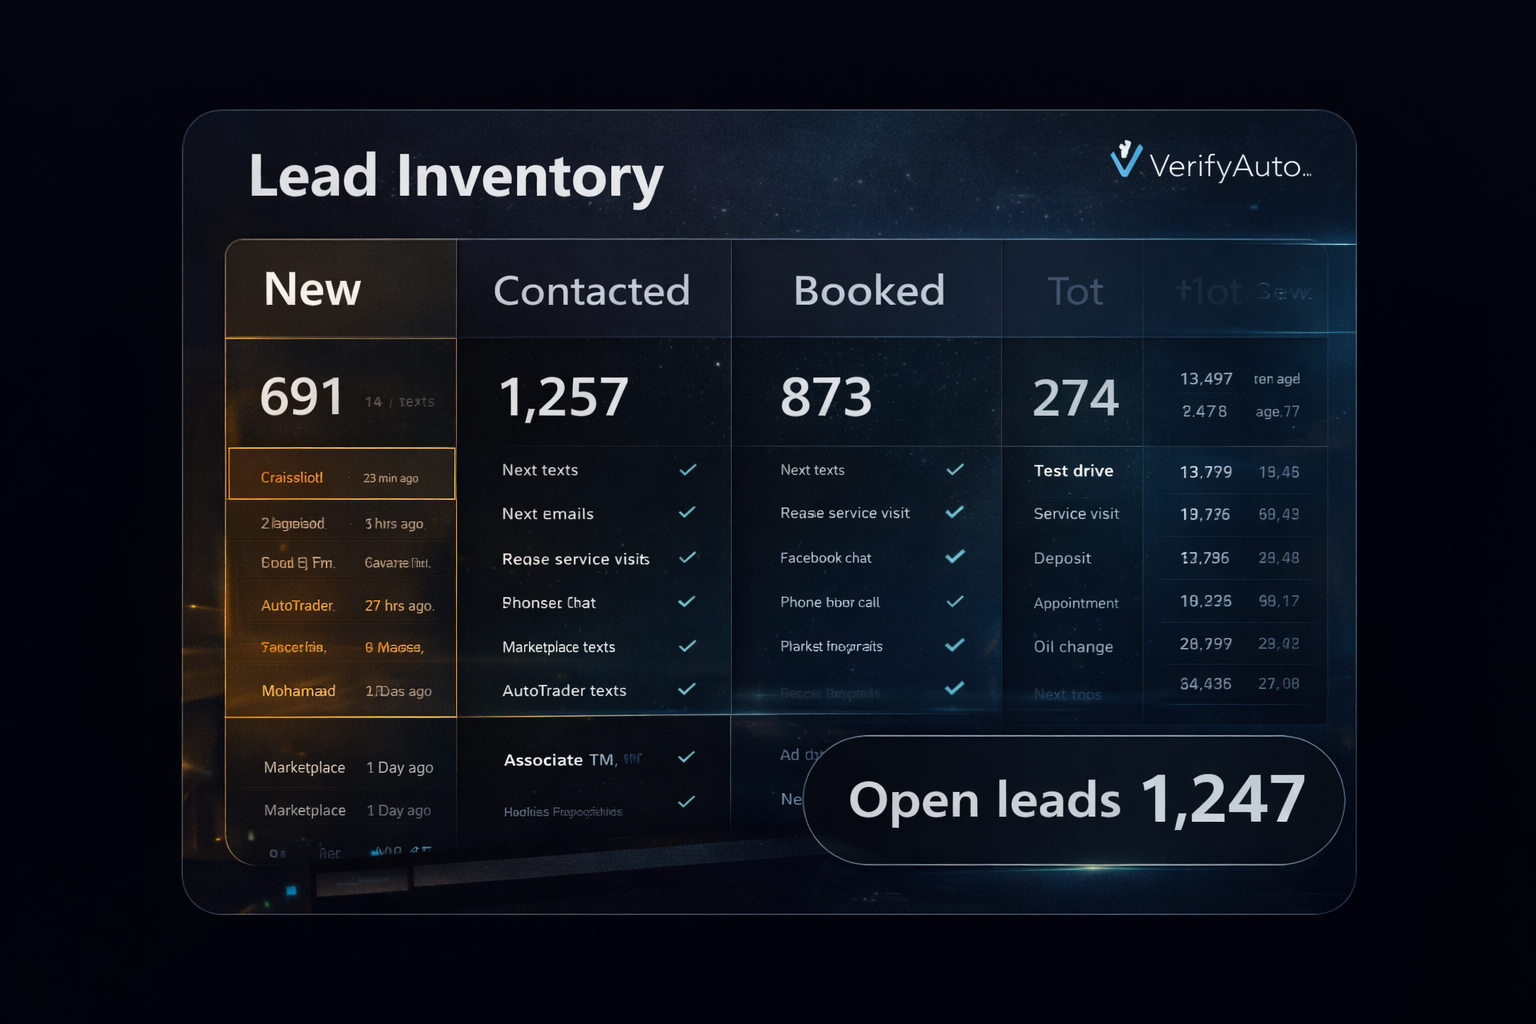Viewport: 1536px width, 1024px height.
Task: Click the checkmark next to Associate TM
Action: point(687,758)
